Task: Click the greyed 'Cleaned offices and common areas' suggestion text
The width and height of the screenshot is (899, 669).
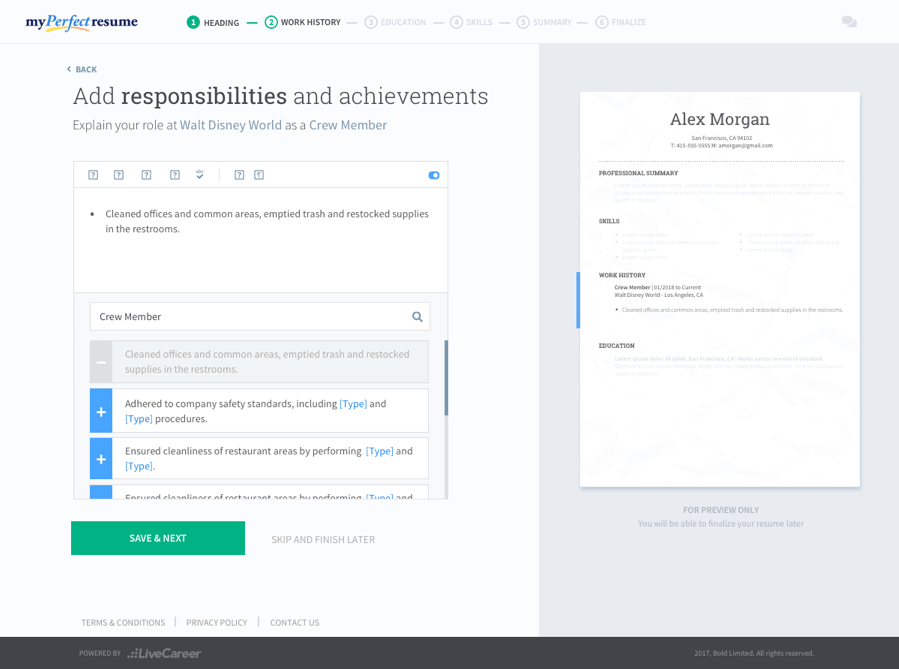Action: [x=267, y=362]
